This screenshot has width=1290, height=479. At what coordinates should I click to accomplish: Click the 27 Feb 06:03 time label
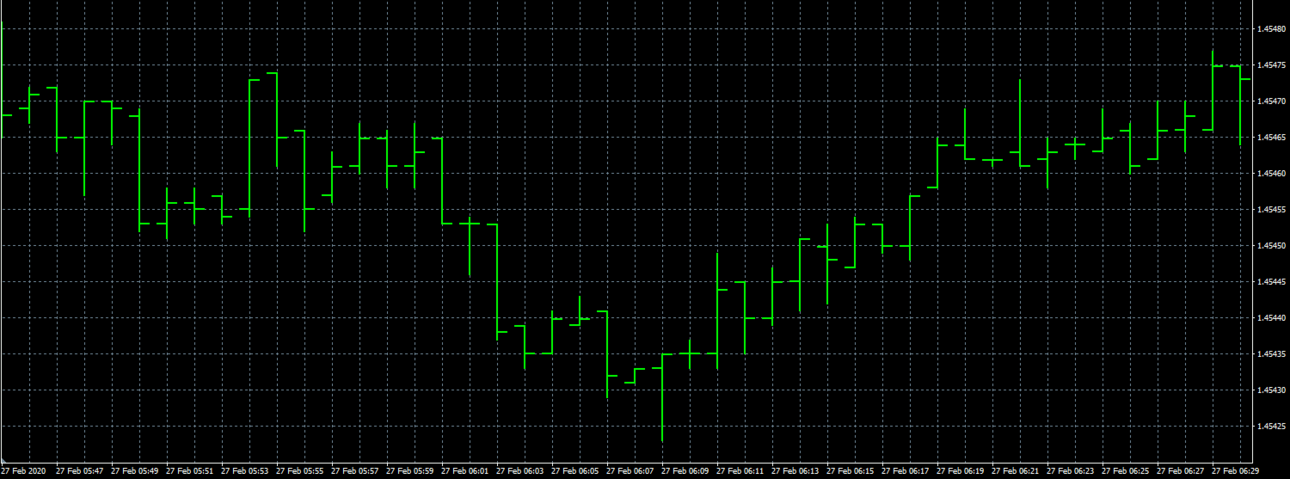click(x=520, y=471)
